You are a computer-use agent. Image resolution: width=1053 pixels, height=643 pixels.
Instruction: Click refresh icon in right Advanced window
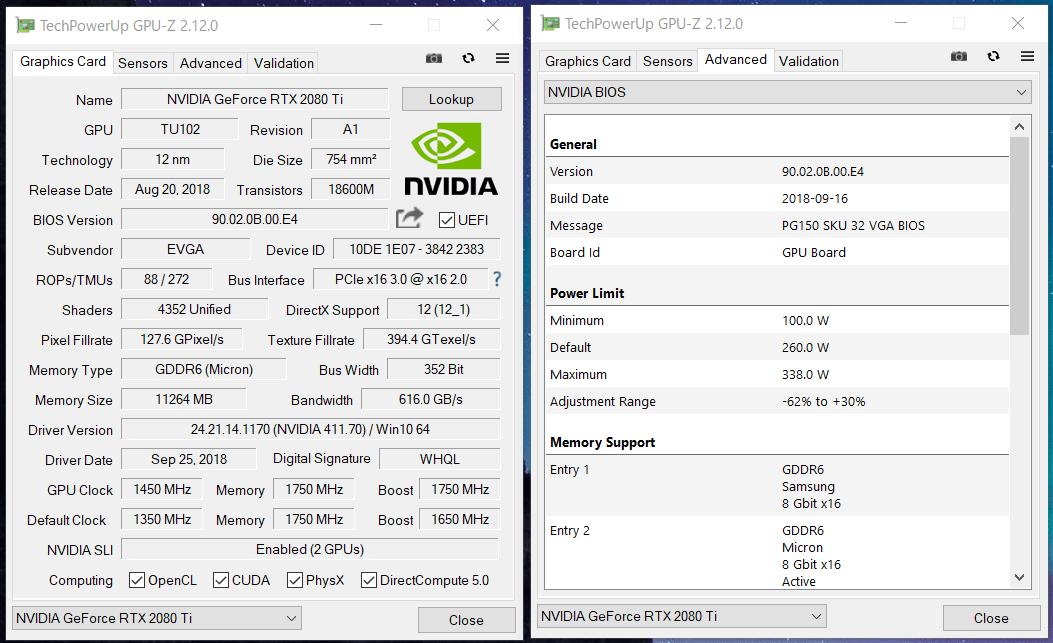(994, 56)
